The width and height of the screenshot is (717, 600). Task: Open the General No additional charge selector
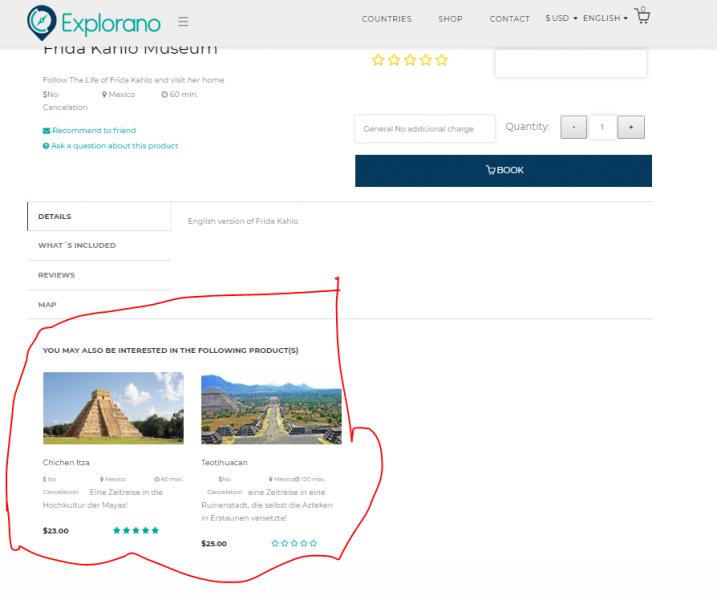(x=425, y=129)
